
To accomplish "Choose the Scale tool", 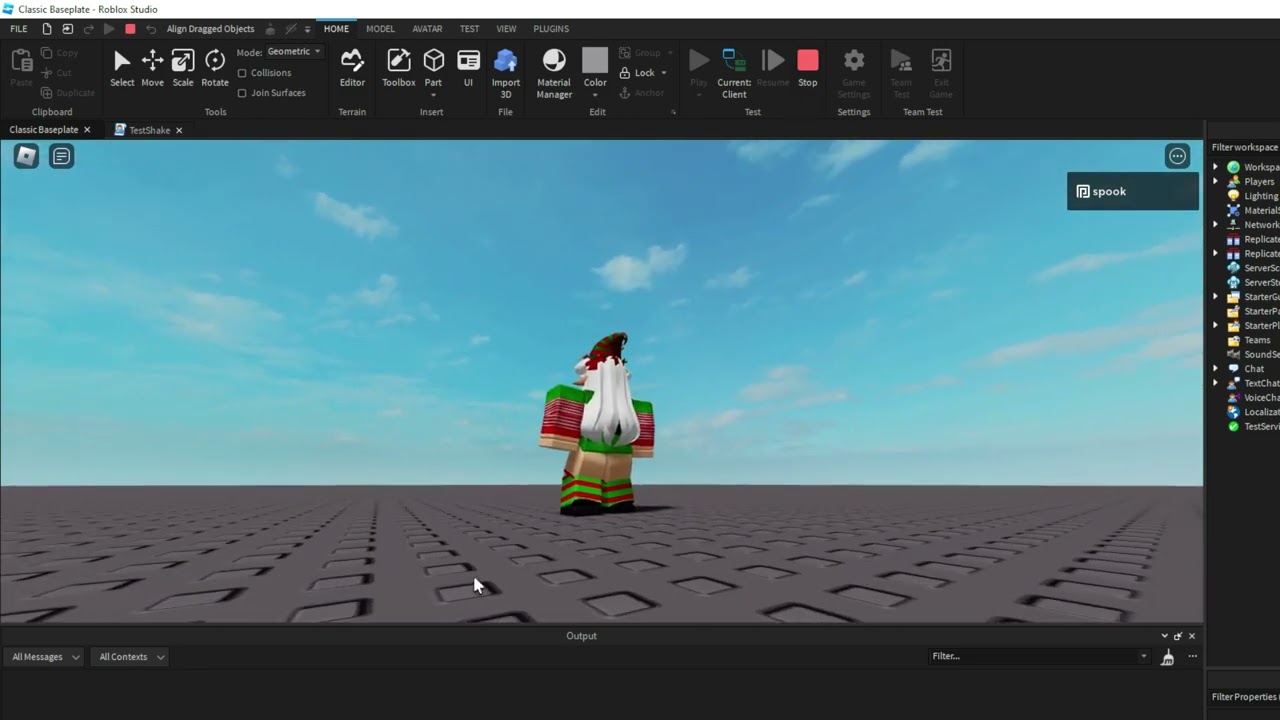I will 183,68.
